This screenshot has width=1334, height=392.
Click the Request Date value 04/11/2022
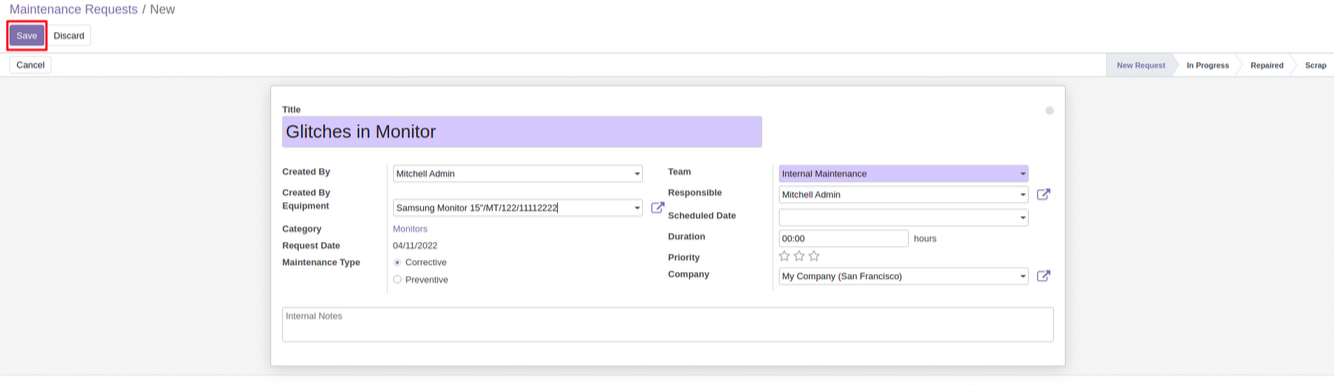click(415, 246)
